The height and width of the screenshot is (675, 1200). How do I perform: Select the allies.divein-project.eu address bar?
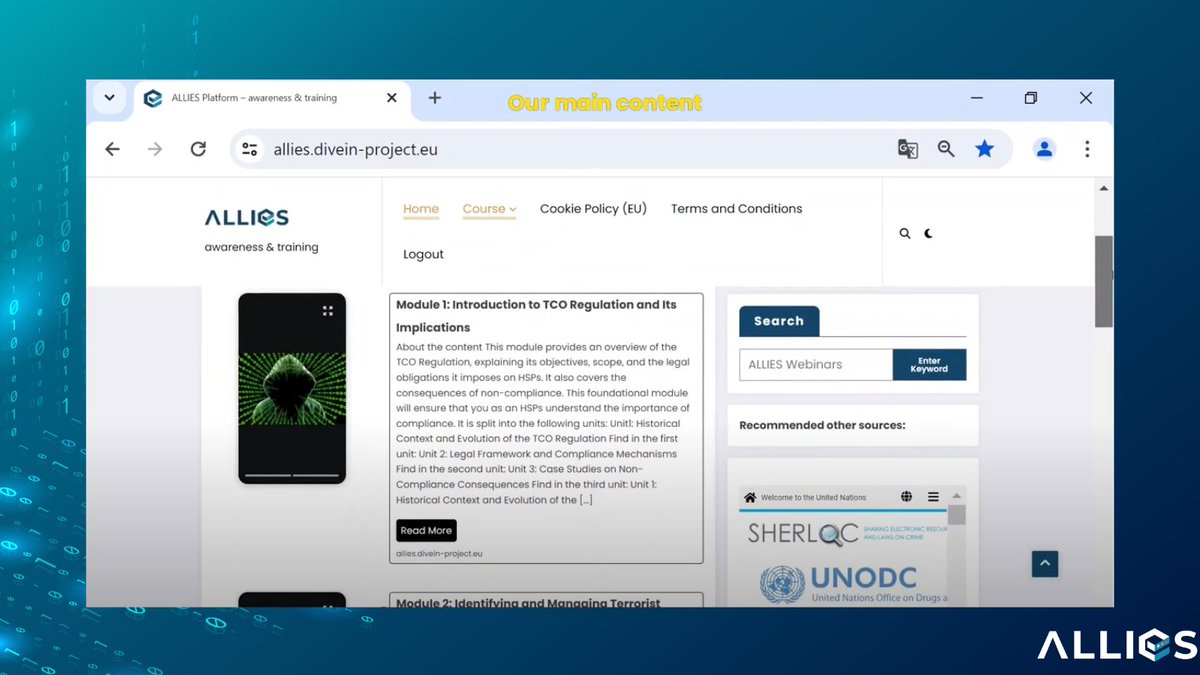click(622, 149)
